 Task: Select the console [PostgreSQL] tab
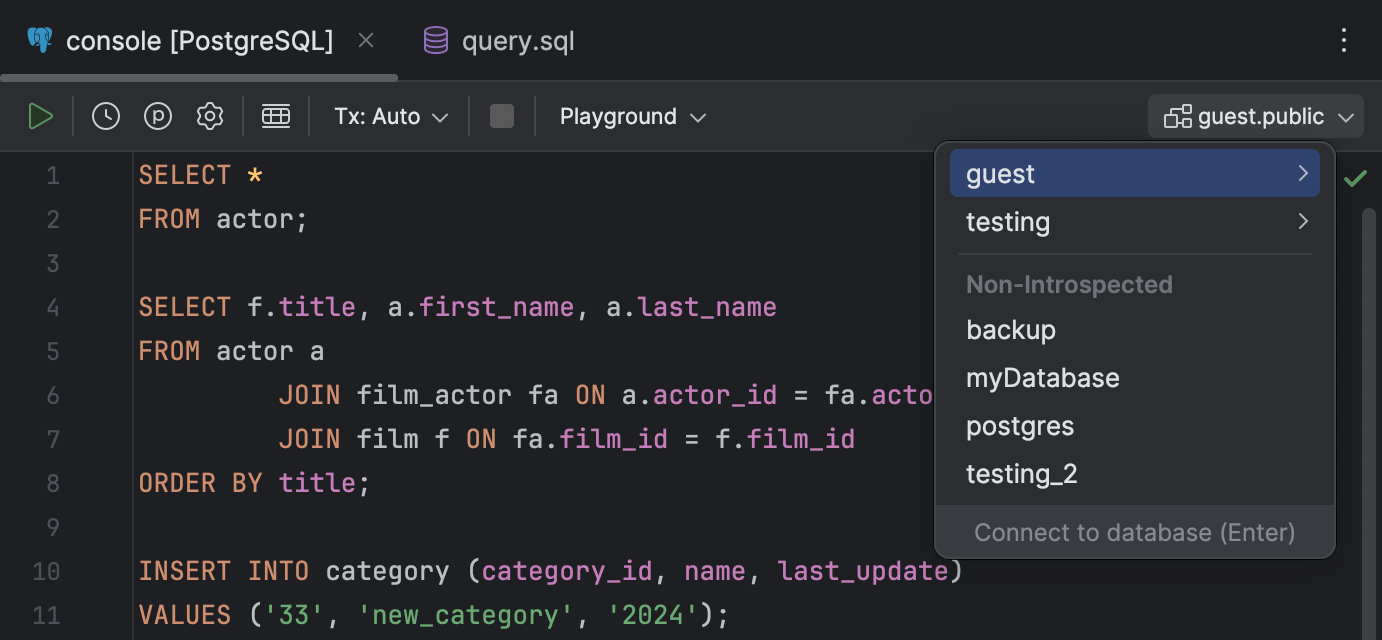pyautogui.click(x=197, y=41)
